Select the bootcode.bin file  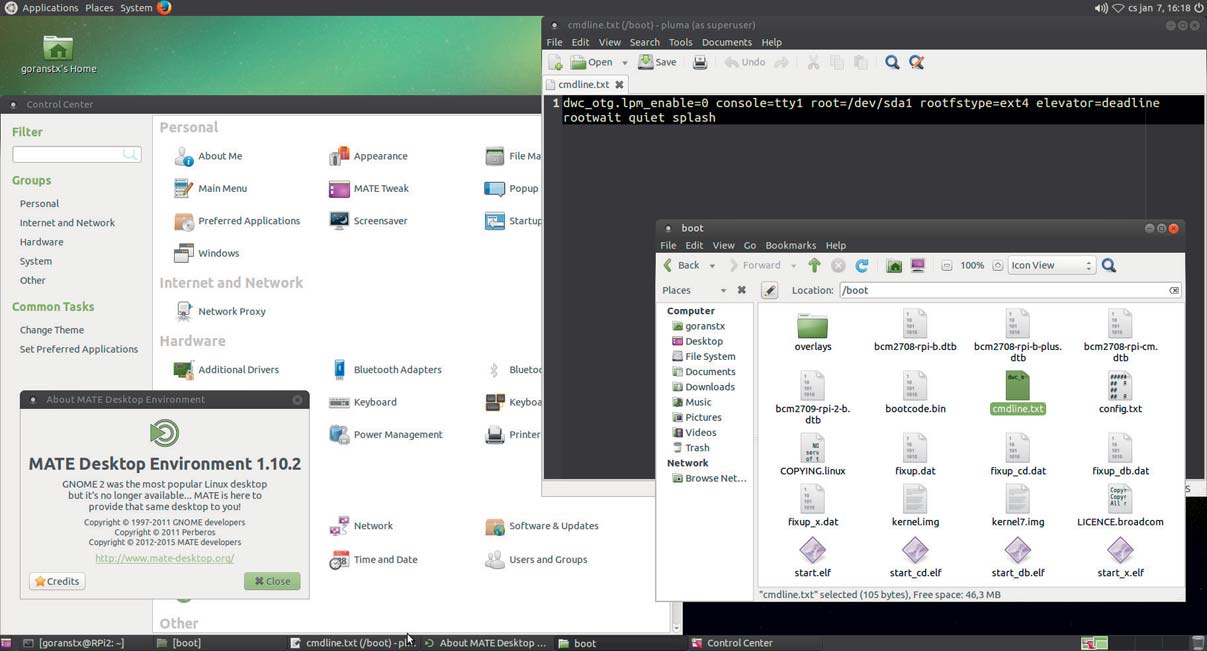click(x=915, y=392)
